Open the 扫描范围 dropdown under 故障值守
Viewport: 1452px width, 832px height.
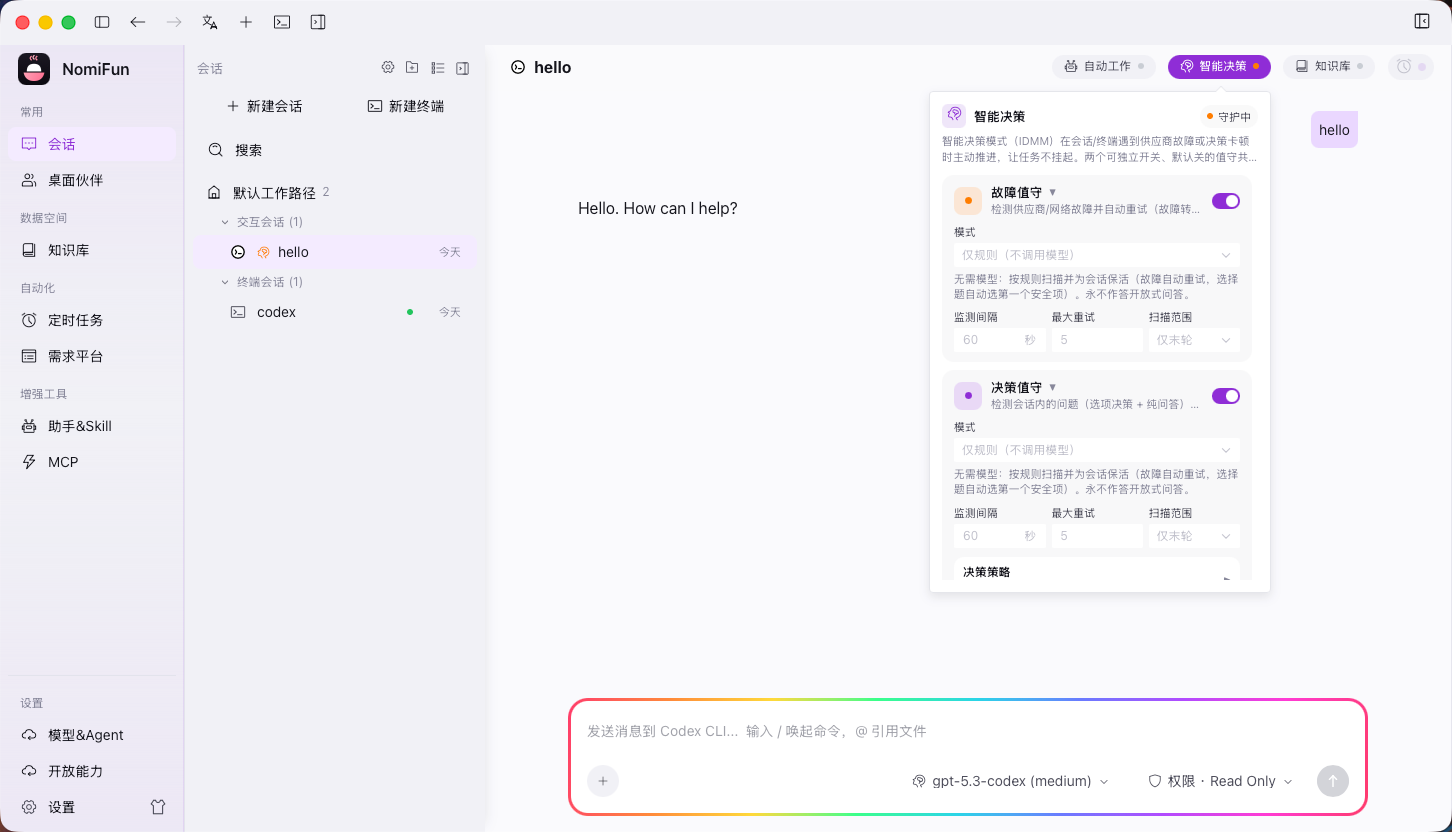pos(1194,340)
